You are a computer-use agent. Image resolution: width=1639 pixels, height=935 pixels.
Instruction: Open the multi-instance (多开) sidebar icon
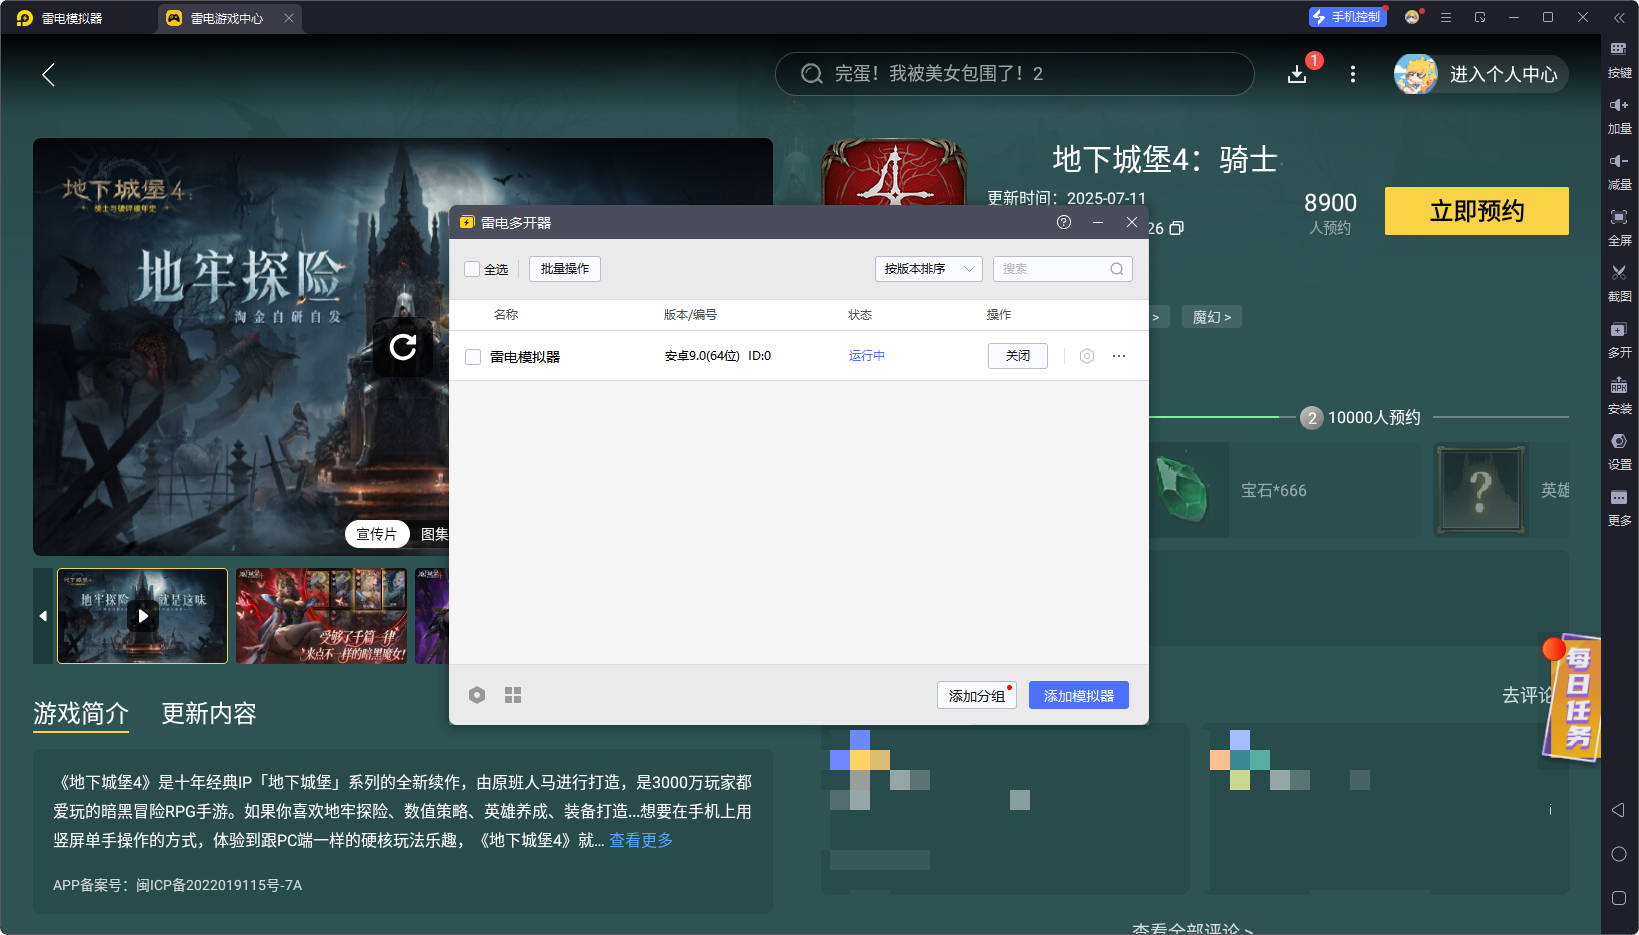tap(1618, 330)
